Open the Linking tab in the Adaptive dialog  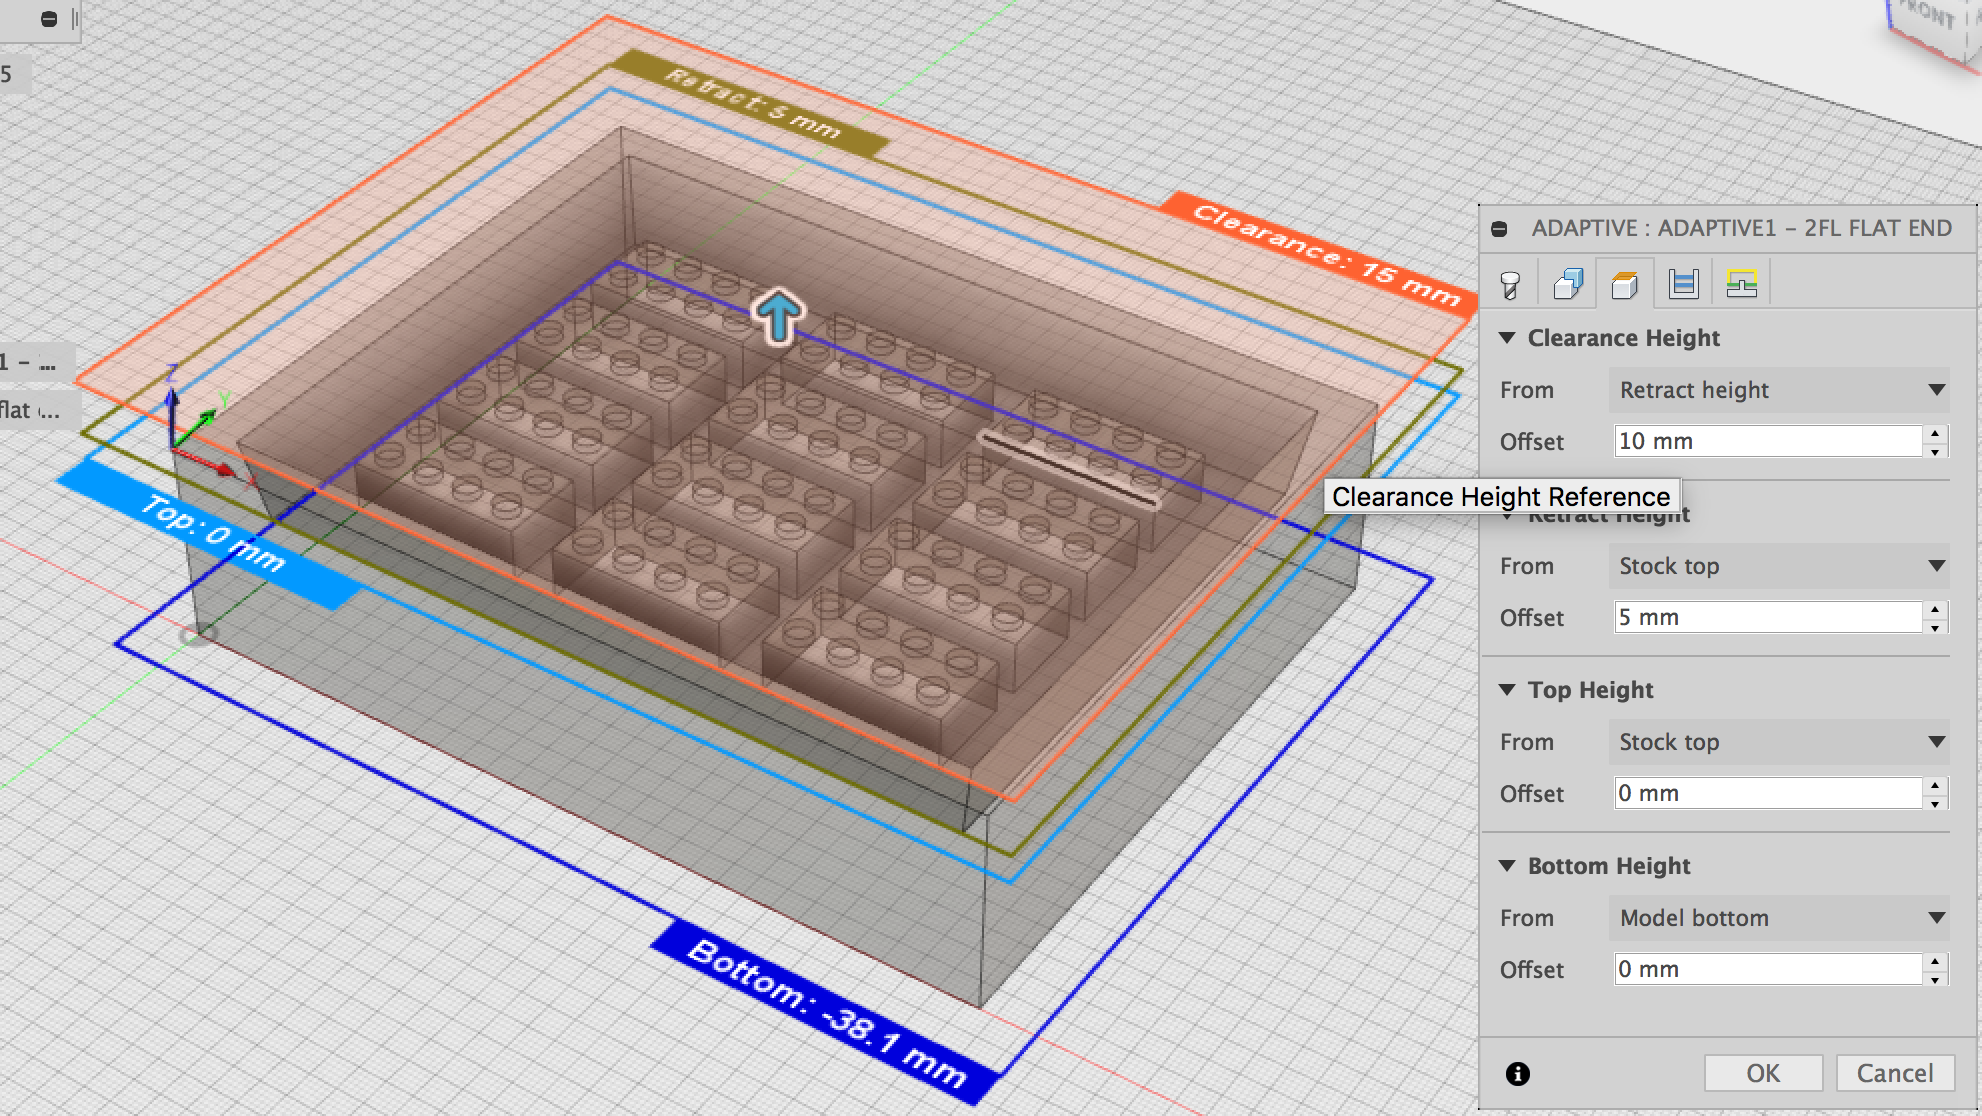1741,285
